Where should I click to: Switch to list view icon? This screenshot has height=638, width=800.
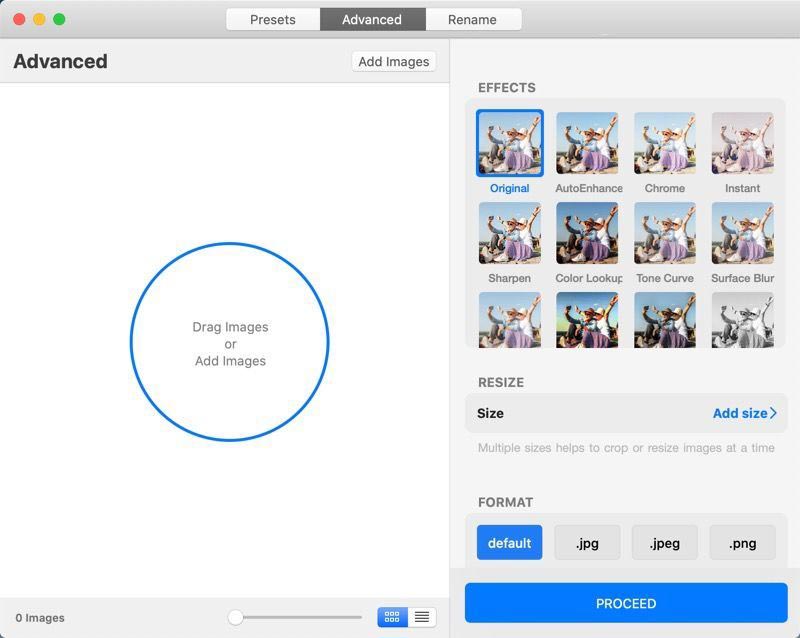tap(421, 617)
